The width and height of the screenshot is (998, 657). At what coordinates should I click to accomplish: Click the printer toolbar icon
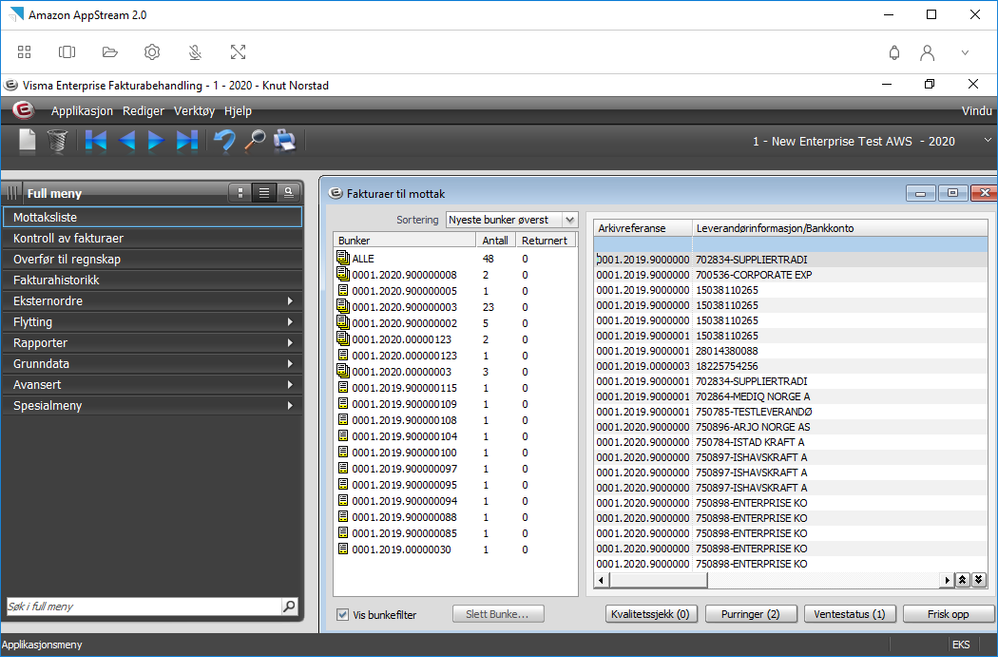[285, 141]
